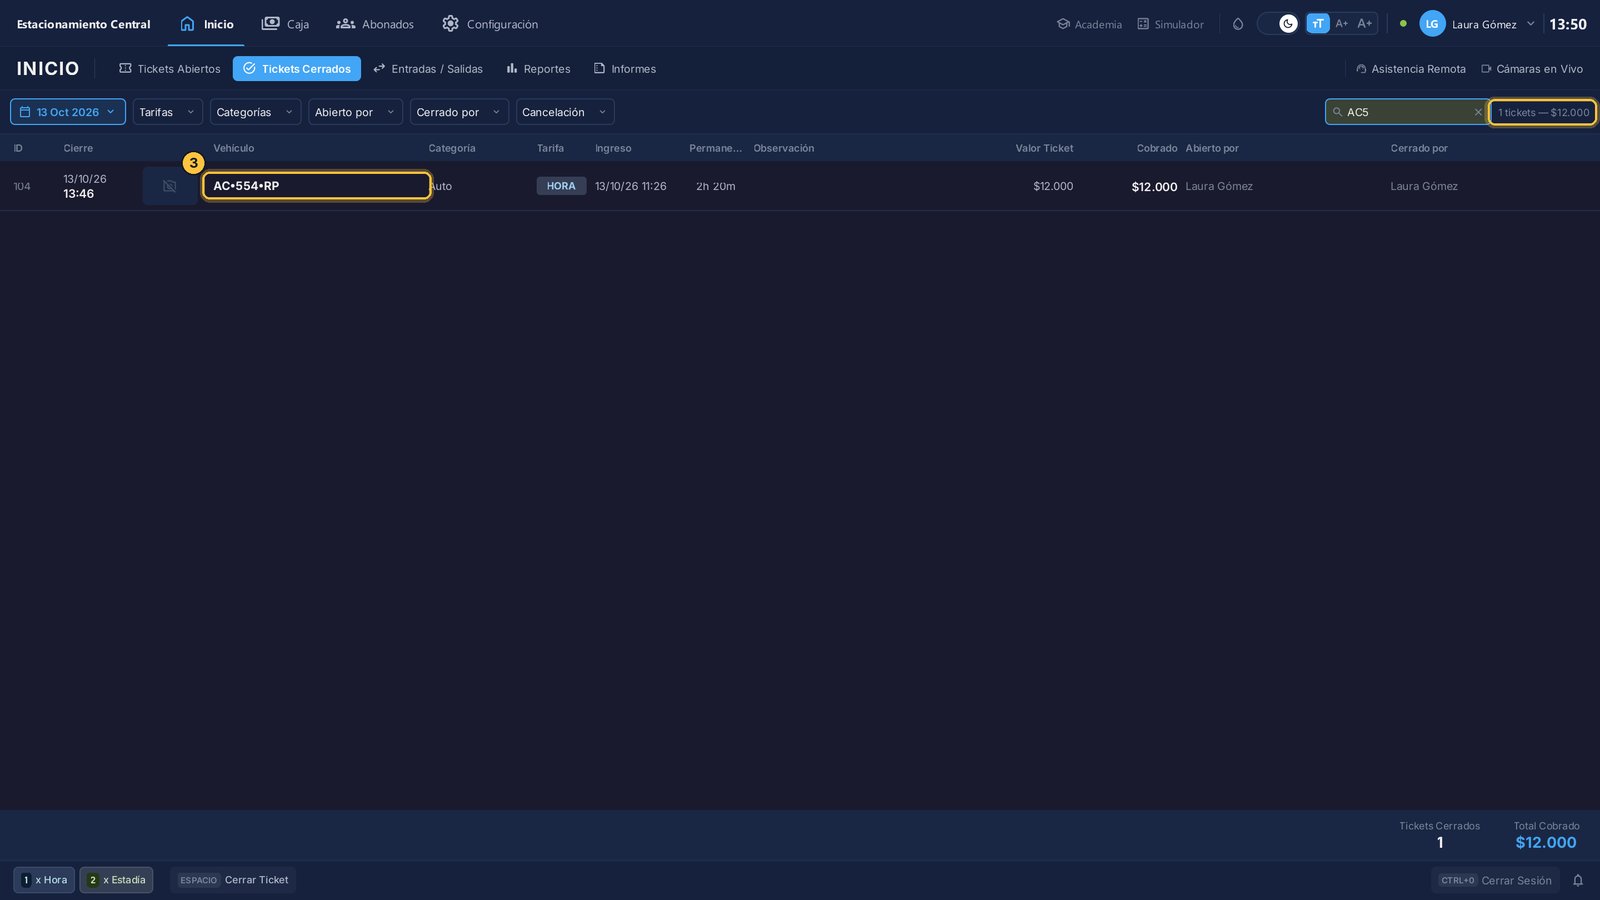Click the no-photo camera thumbnail of ticket 104
The height and width of the screenshot is (900, 1600).
coord(169,186)
